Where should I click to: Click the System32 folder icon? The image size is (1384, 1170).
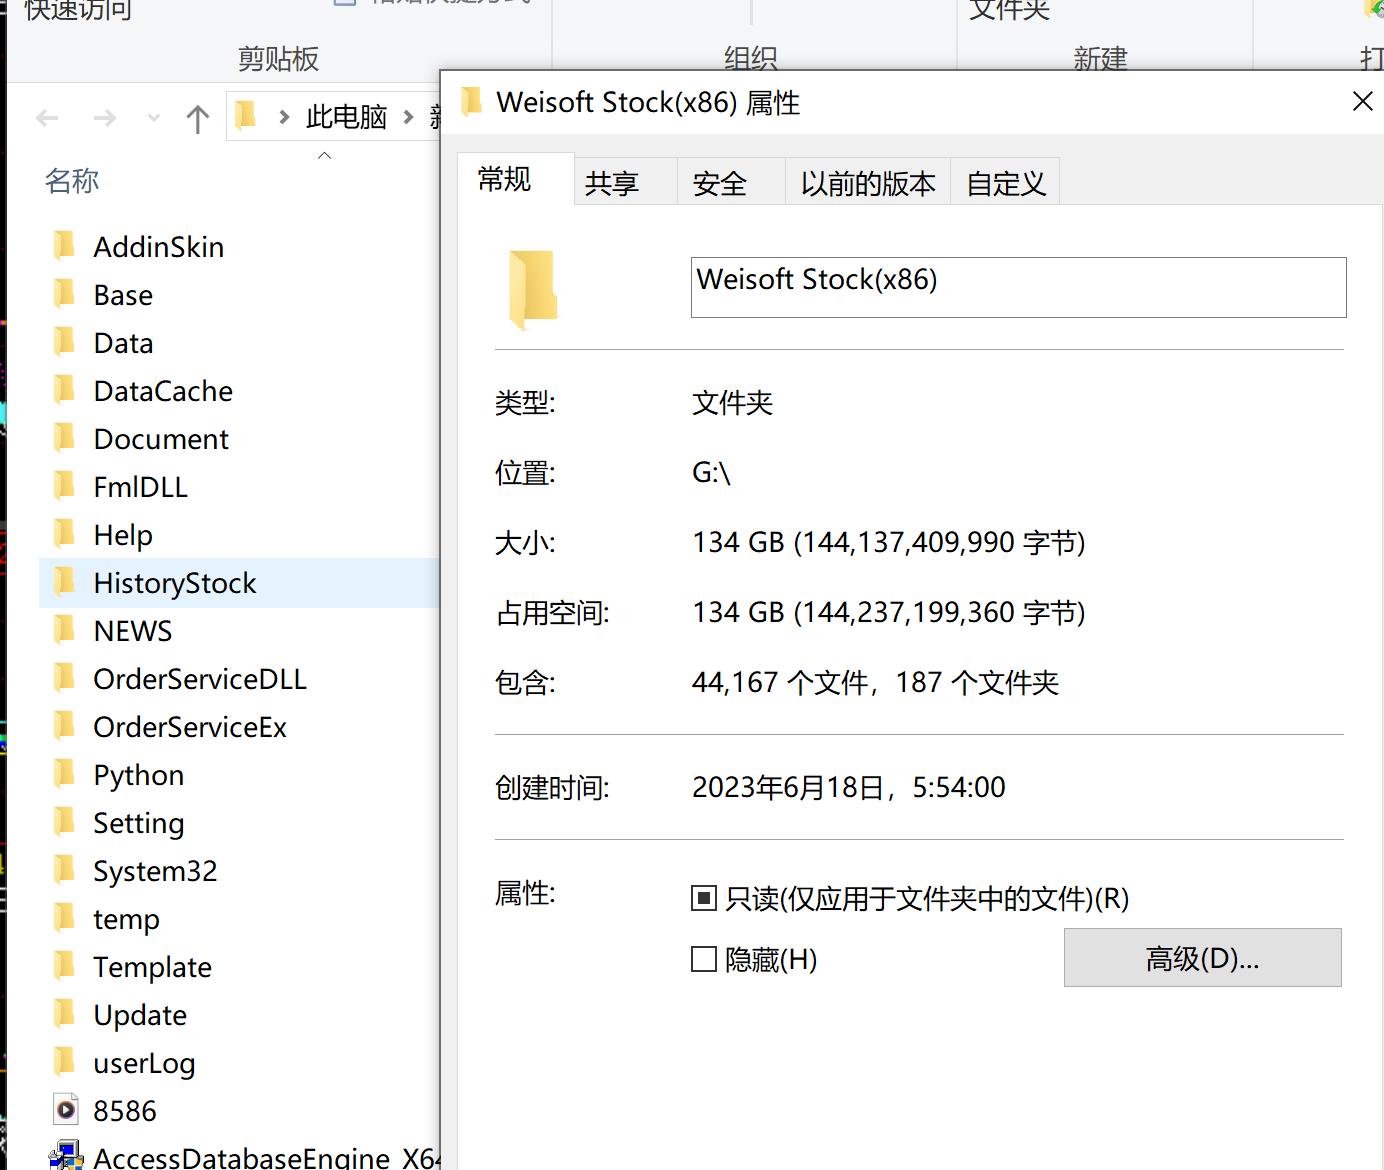click(64, 869)
